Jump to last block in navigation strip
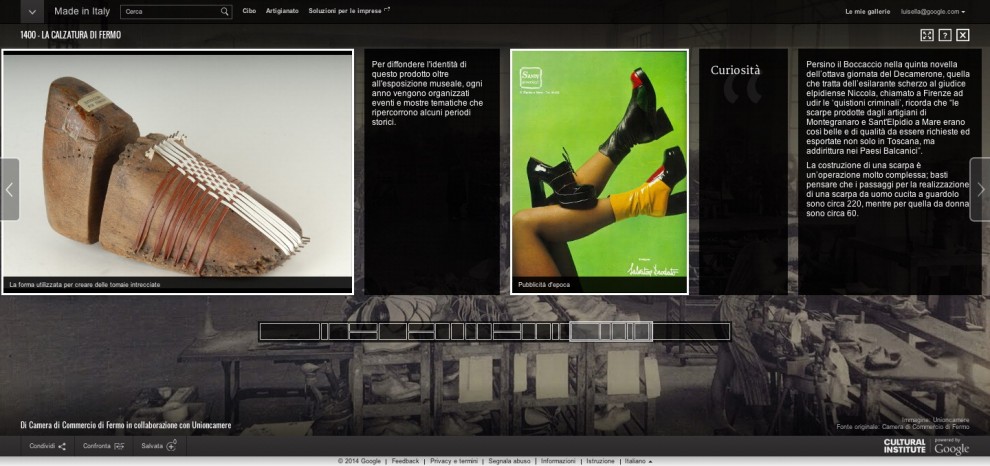This screenshot has height=466, width=990. coord(691,332)
